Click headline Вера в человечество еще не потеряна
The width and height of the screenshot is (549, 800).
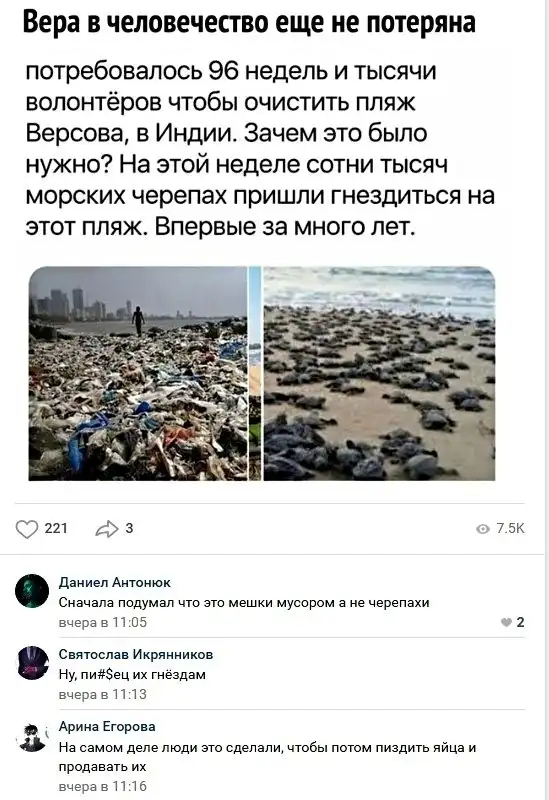pyautogui.click(x=249, y=22)
